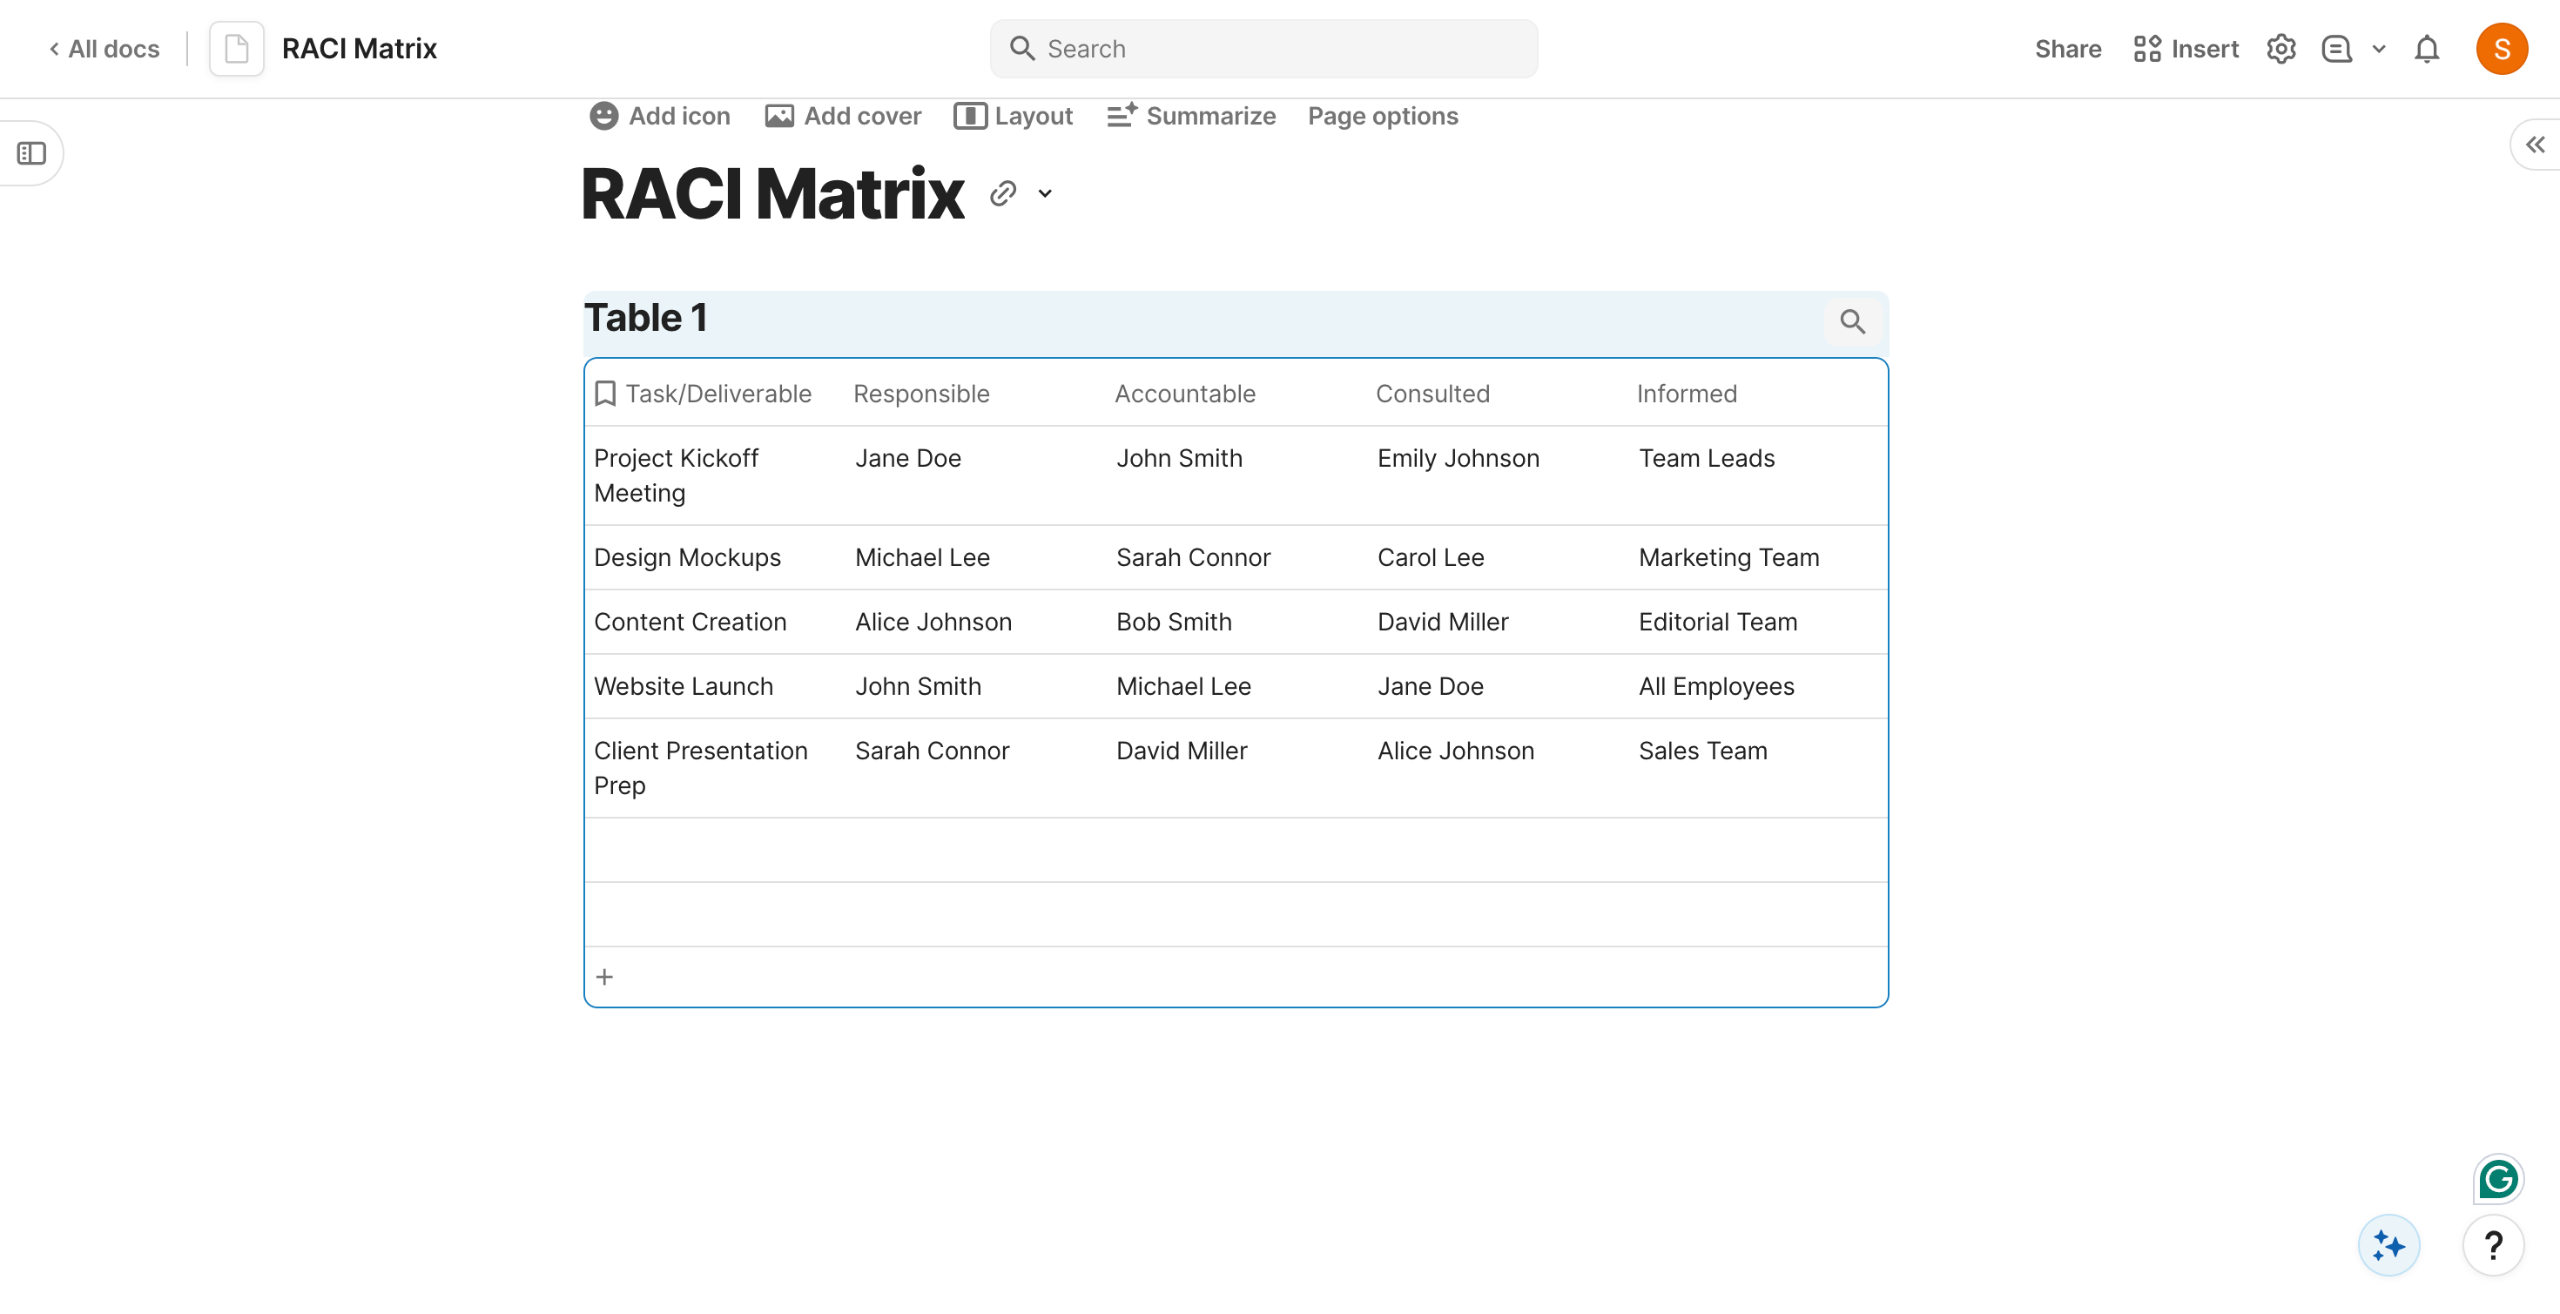The height and width of the screenshot is (1314, 2560).
Task: Copy page link via chain icon
Action: 1003,194
